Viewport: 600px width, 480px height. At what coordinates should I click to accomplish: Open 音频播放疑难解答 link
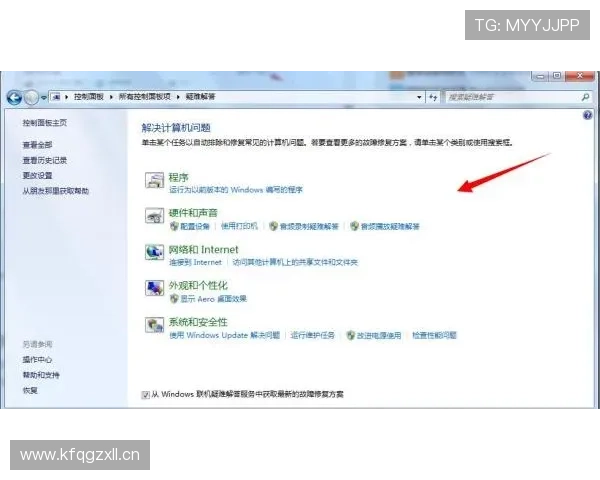coord(390,226)
